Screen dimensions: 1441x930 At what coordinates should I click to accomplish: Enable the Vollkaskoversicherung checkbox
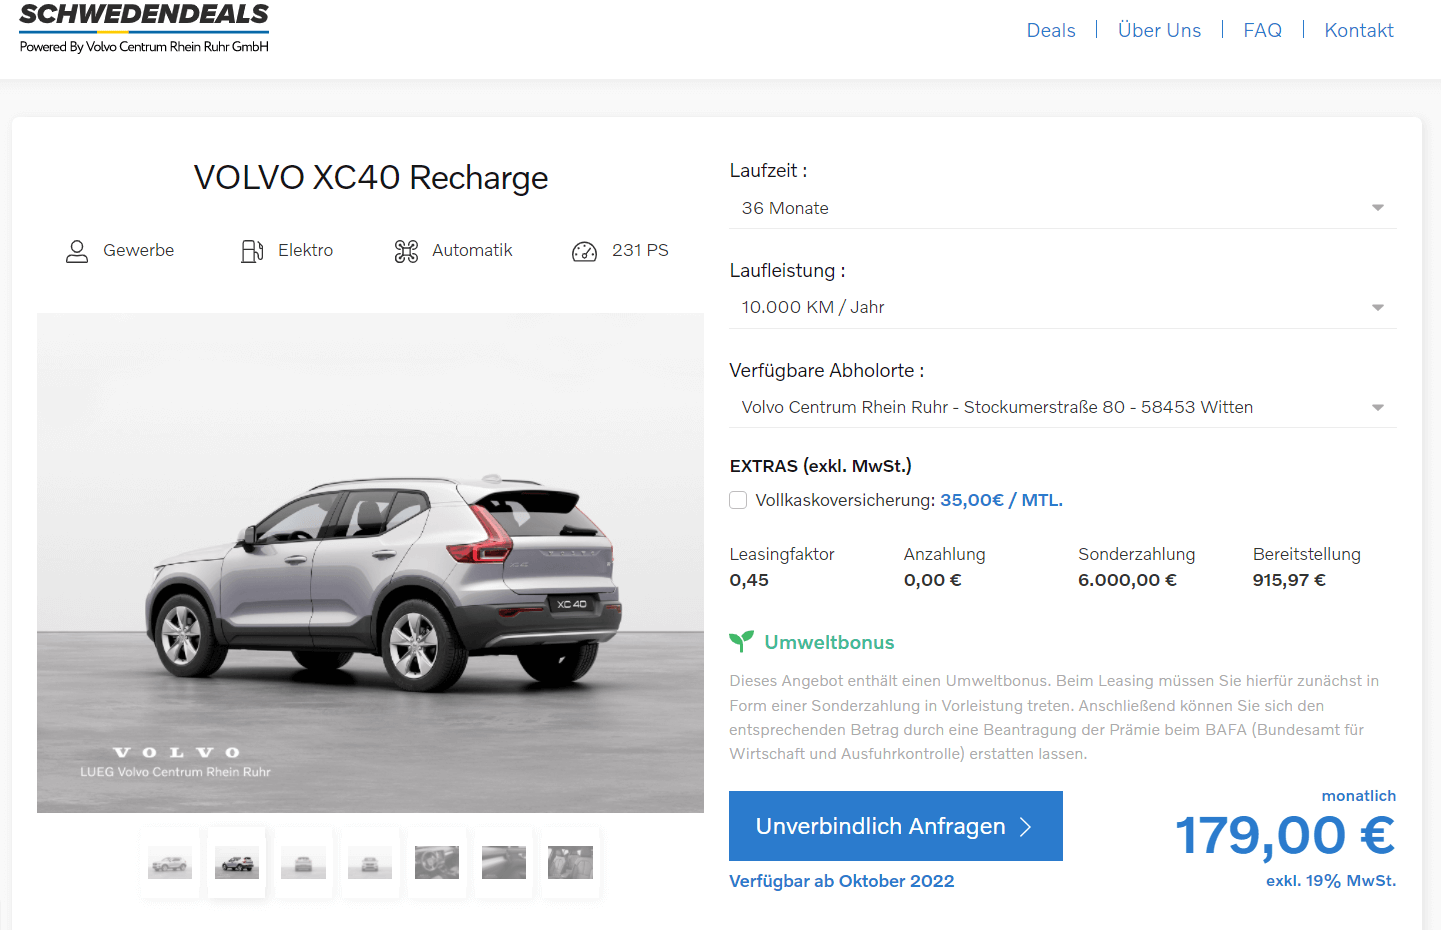coord(738,500)
